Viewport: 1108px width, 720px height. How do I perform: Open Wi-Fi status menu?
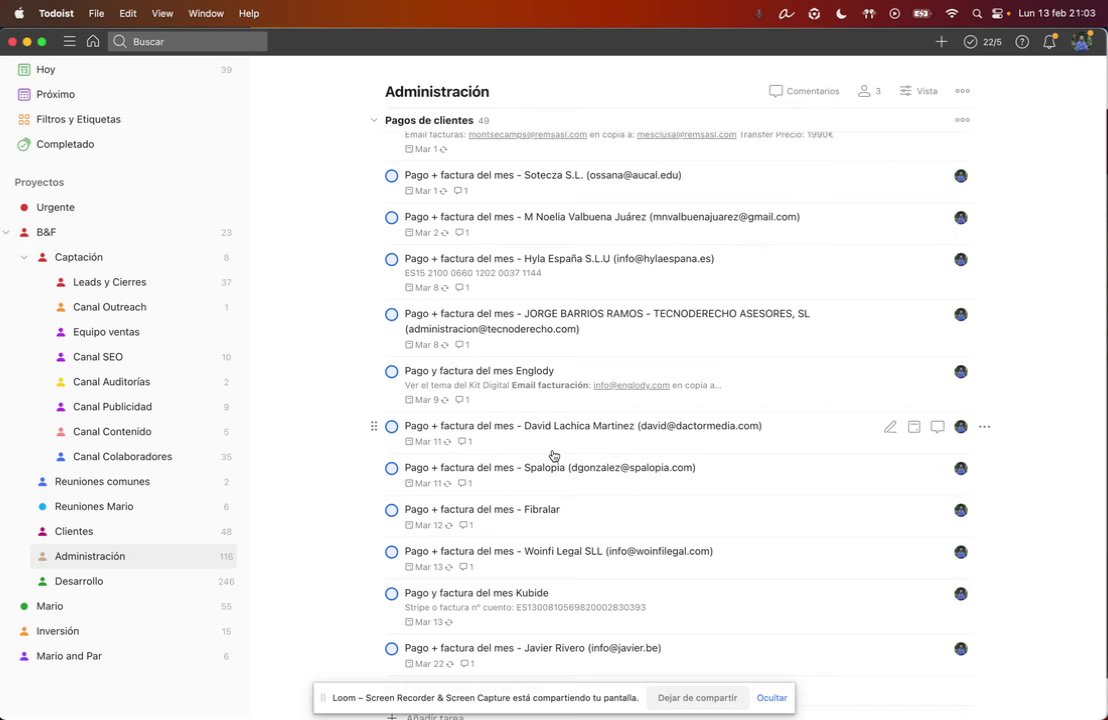click(952, 13)
